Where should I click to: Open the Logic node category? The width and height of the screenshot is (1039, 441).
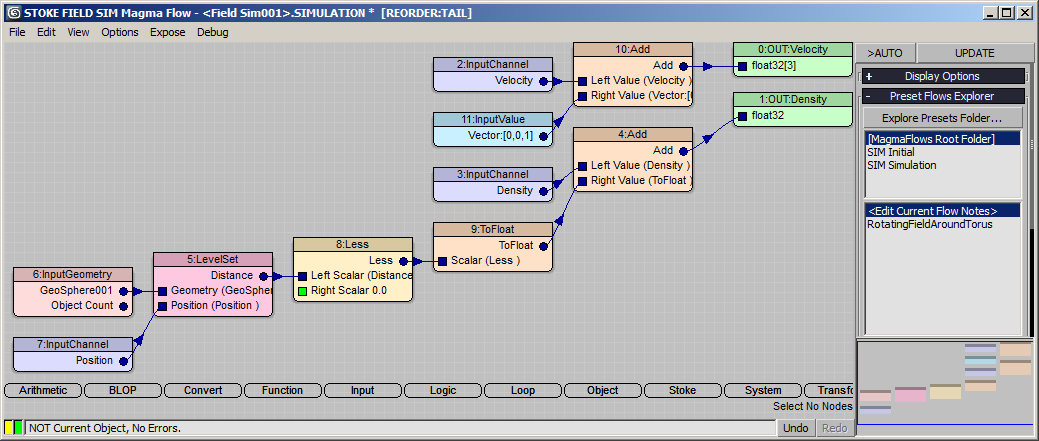click(443, 391)
